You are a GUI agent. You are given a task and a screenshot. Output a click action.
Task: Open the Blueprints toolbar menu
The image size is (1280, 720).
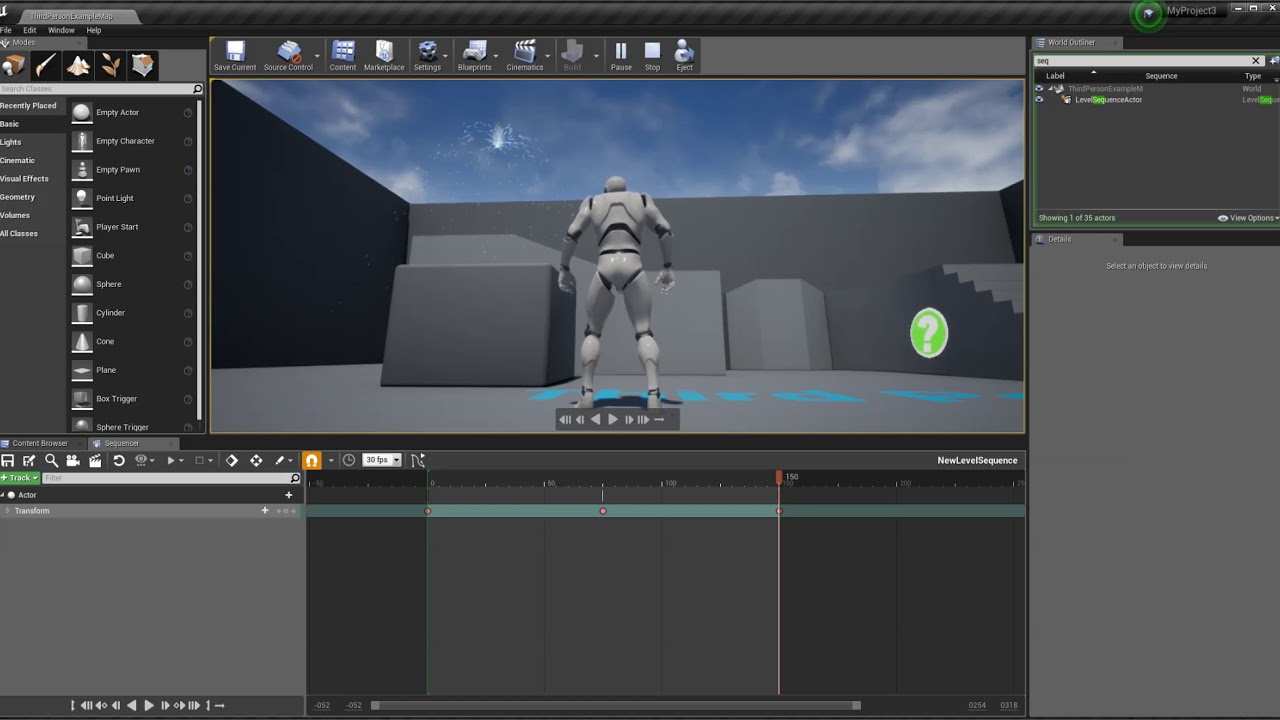point(475,56)
